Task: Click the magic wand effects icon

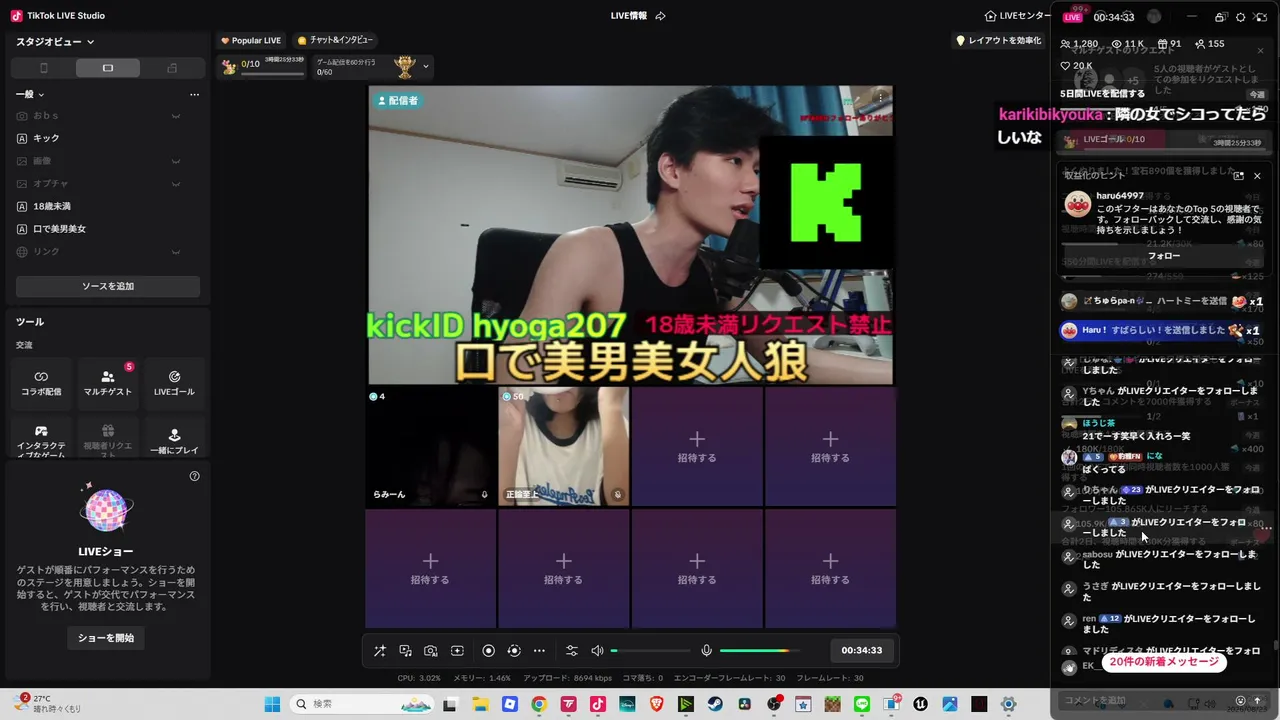Action: pos(380,651)
